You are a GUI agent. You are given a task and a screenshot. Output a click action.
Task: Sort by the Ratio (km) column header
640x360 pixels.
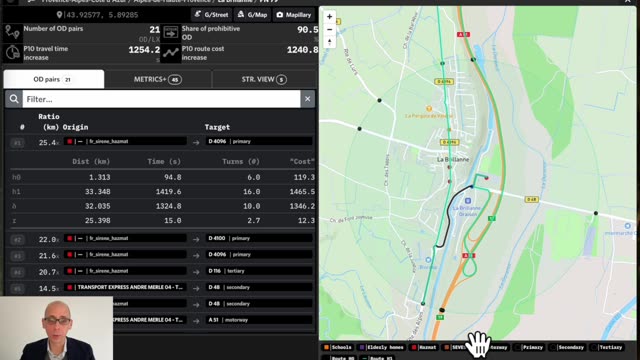pyautogui.click(x=49, y=122)
